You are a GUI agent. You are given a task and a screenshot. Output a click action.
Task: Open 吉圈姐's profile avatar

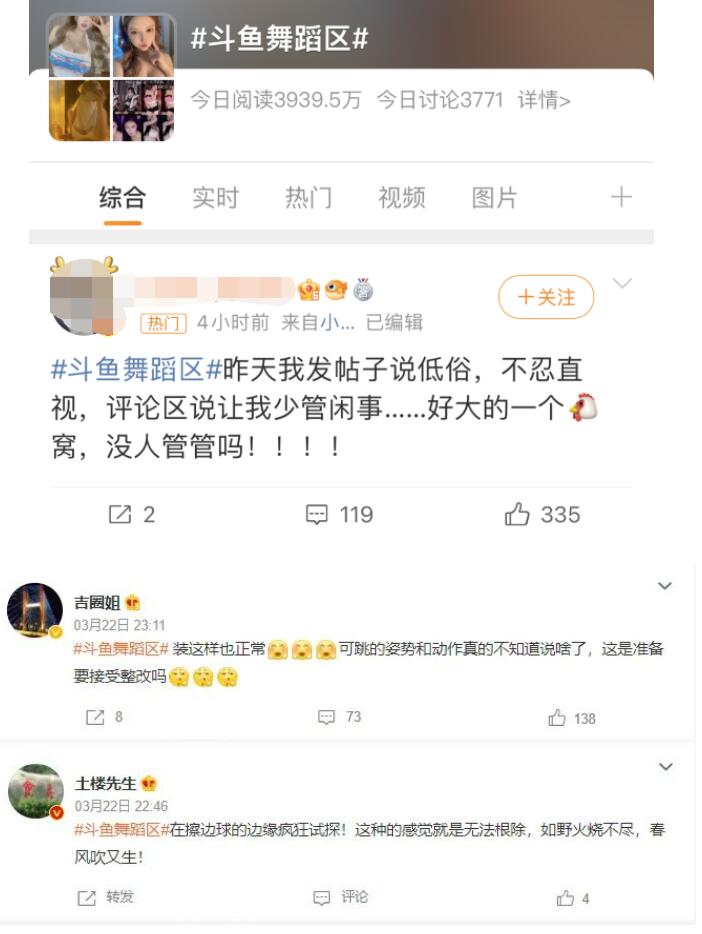[x=35, y=611]
